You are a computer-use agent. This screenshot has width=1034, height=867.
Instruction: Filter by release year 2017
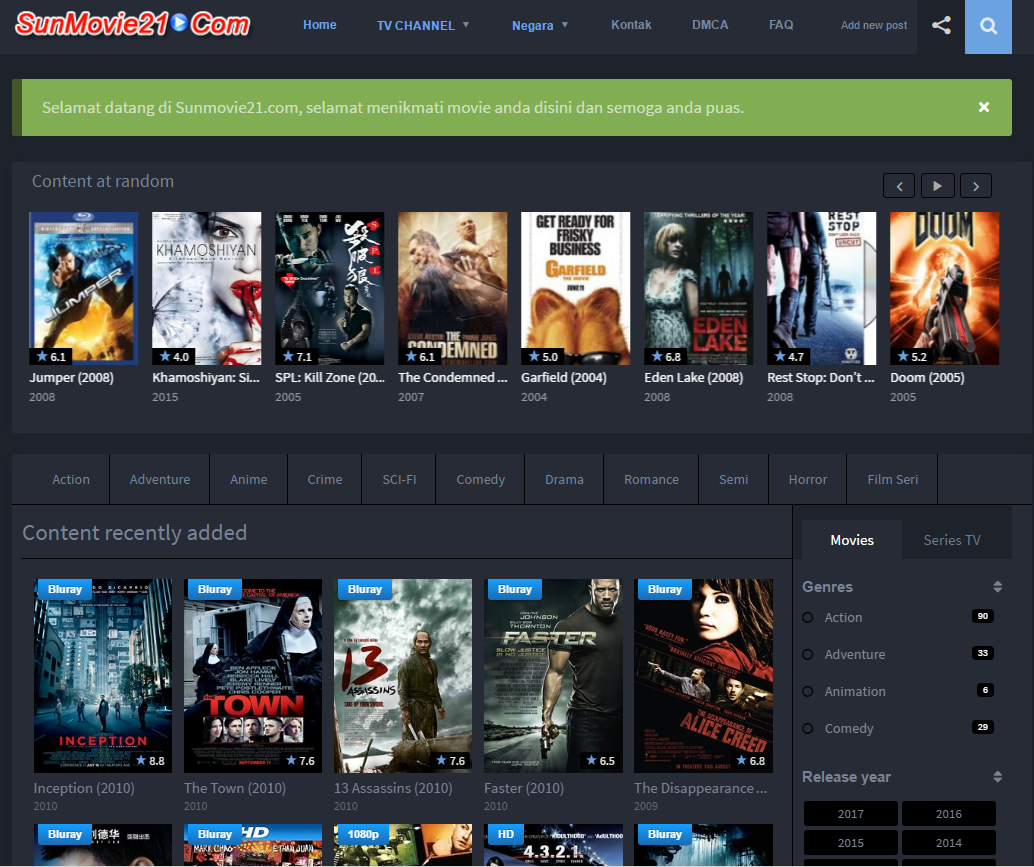[x=851, y=814]
